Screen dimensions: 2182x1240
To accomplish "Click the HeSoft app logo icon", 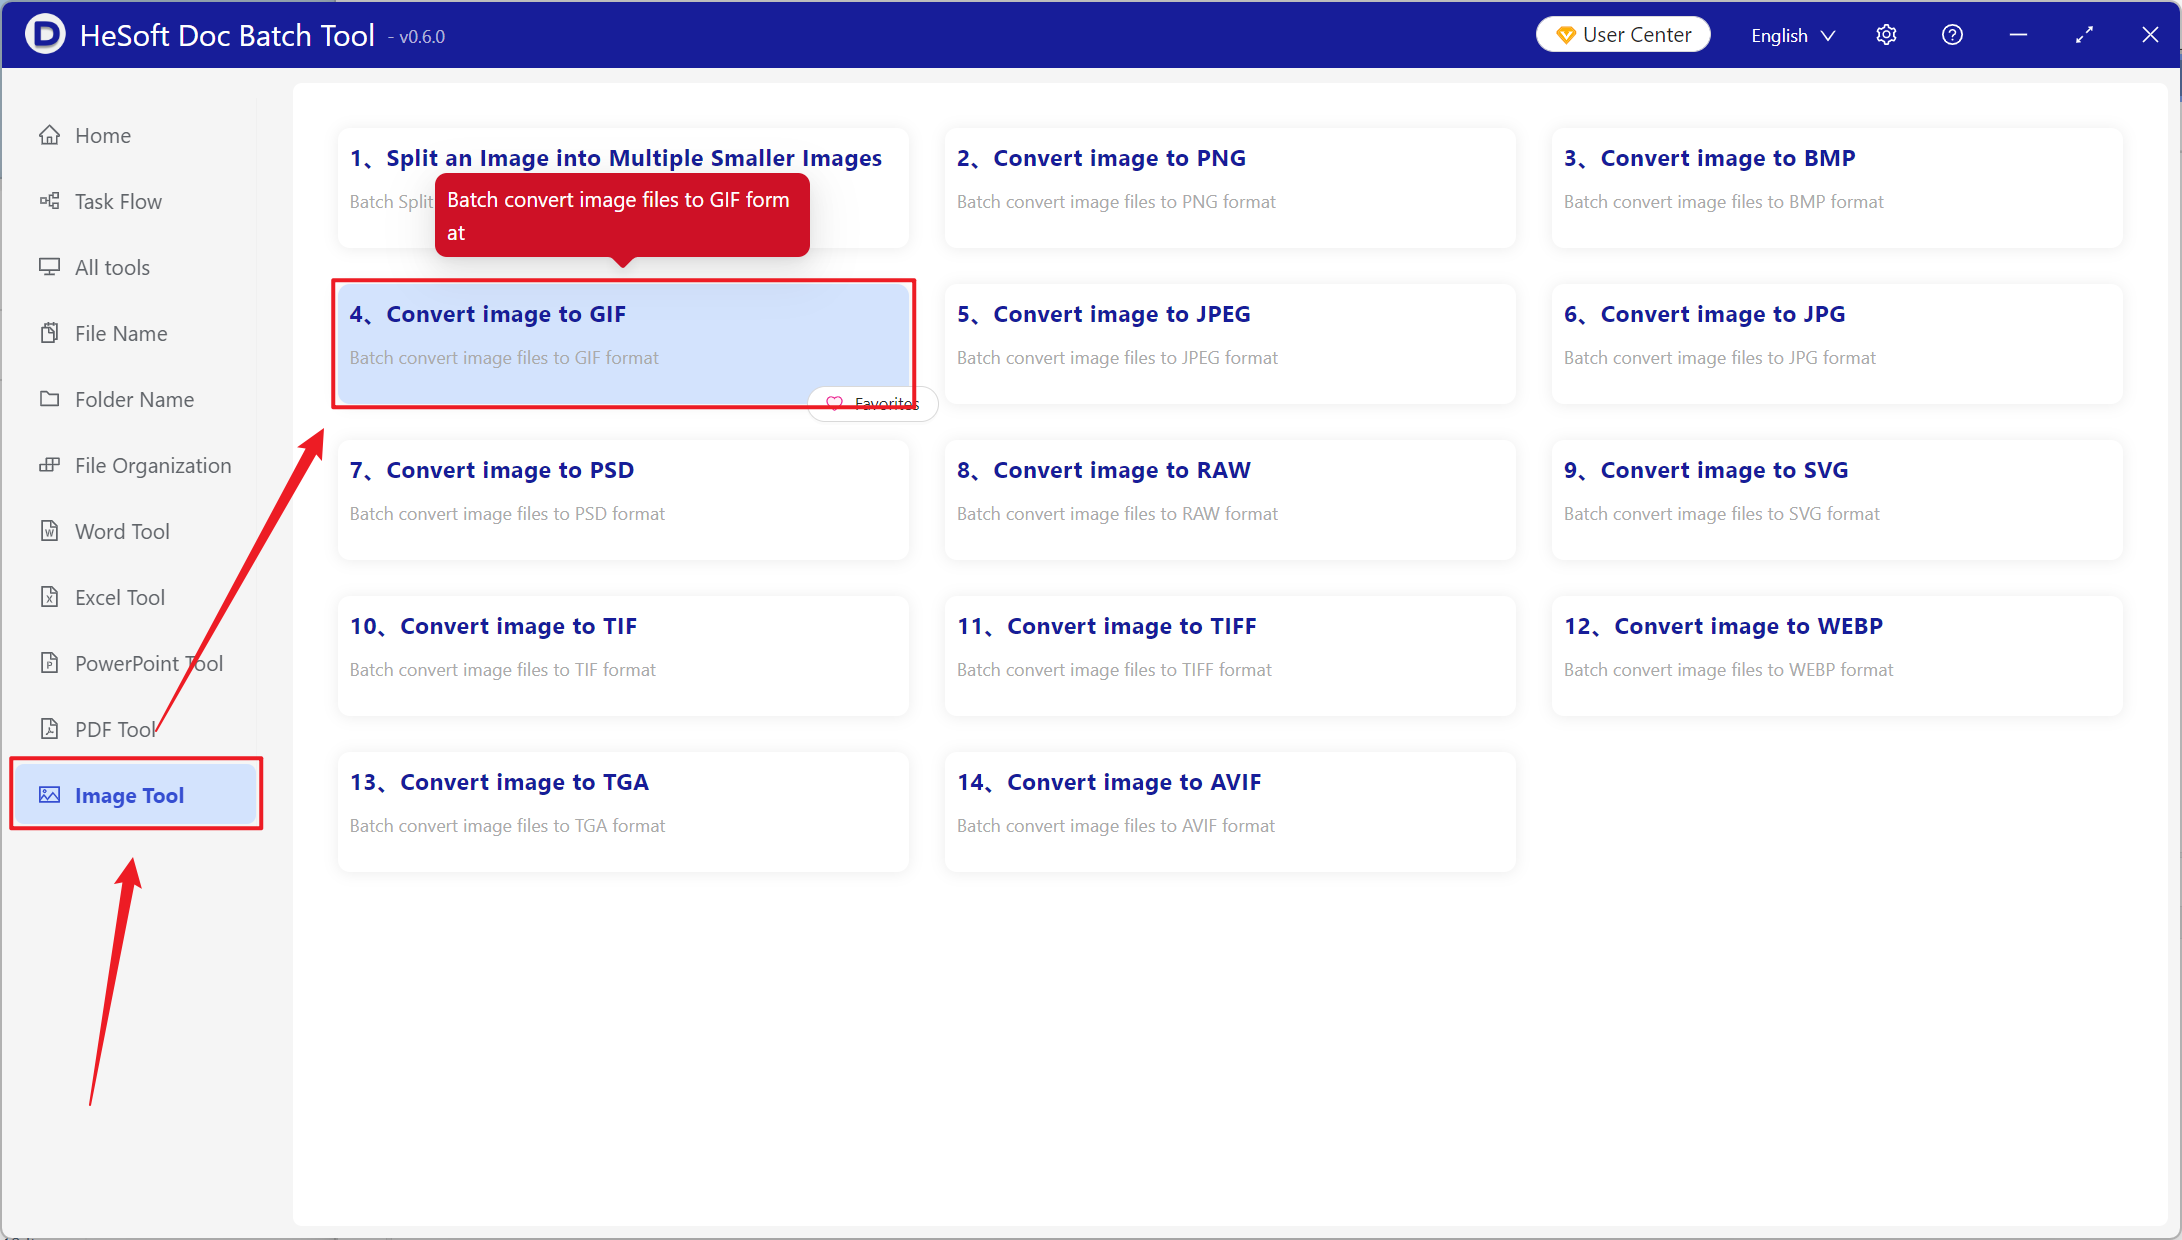I will point(45,35).
